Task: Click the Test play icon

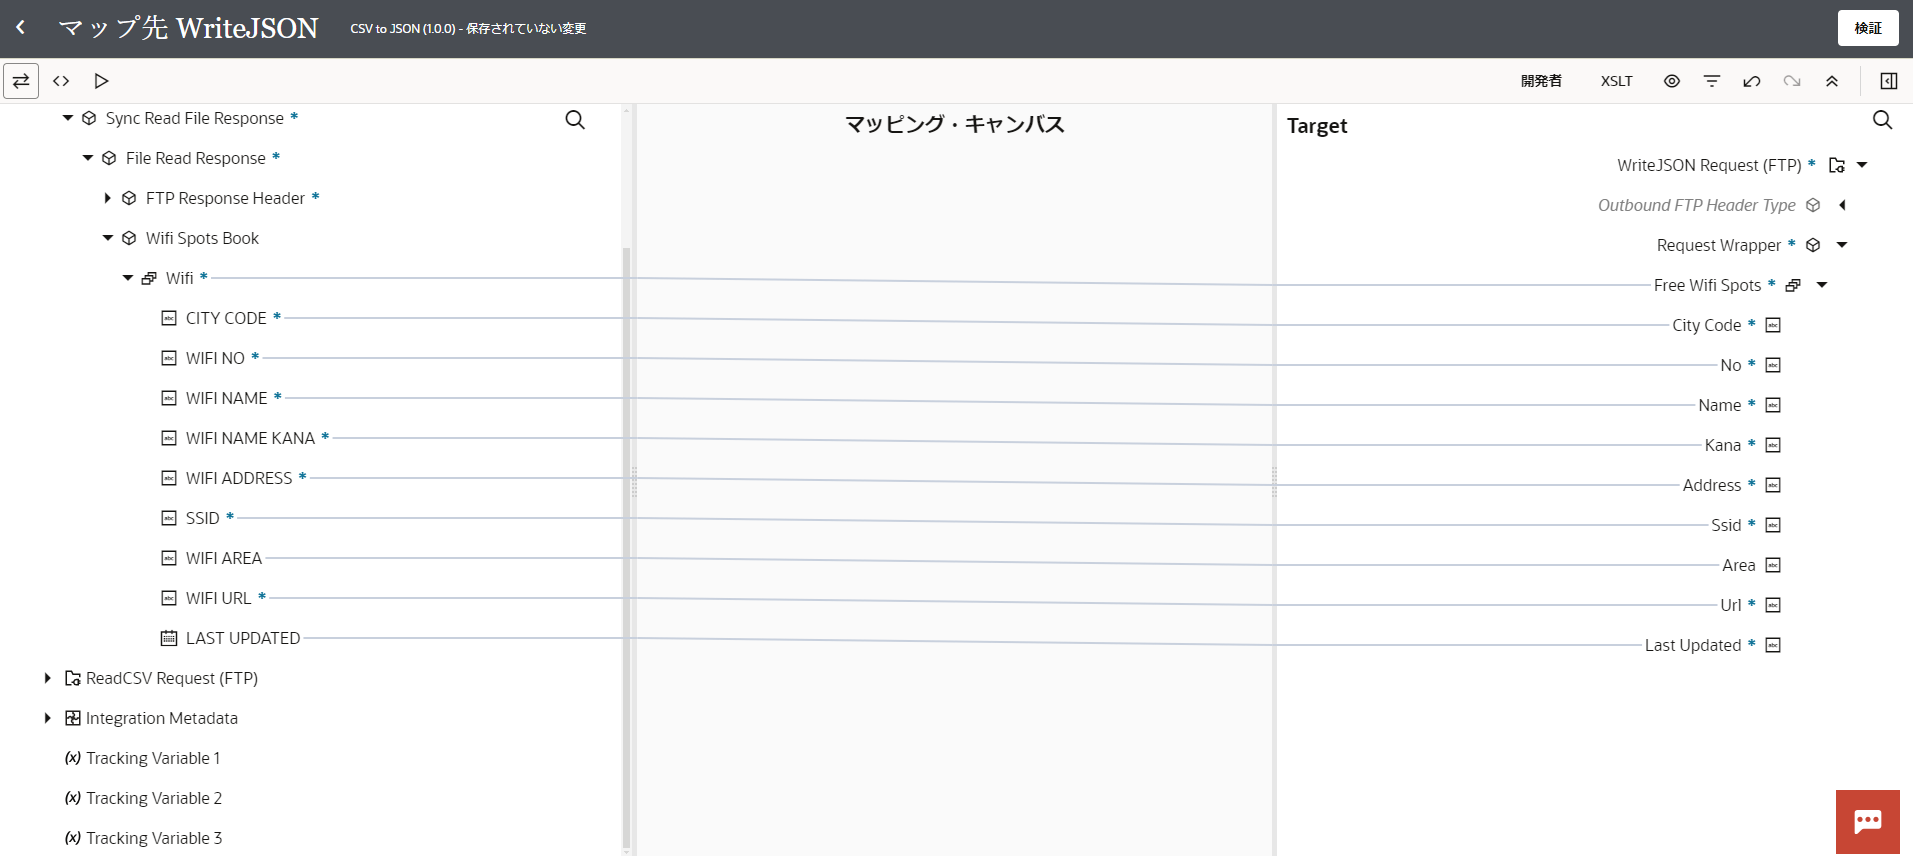Action: pos(101,81)
